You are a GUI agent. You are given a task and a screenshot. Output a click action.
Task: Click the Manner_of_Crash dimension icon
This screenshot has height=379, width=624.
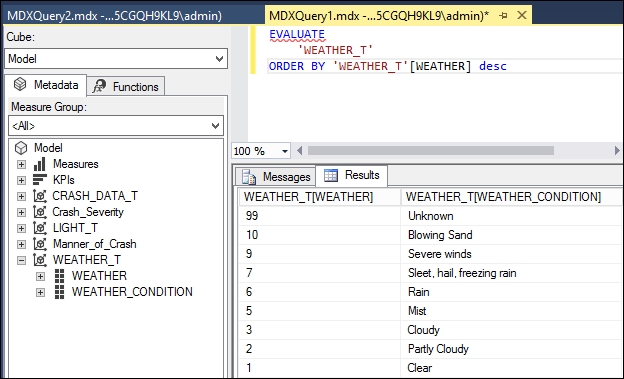[40, 244]
